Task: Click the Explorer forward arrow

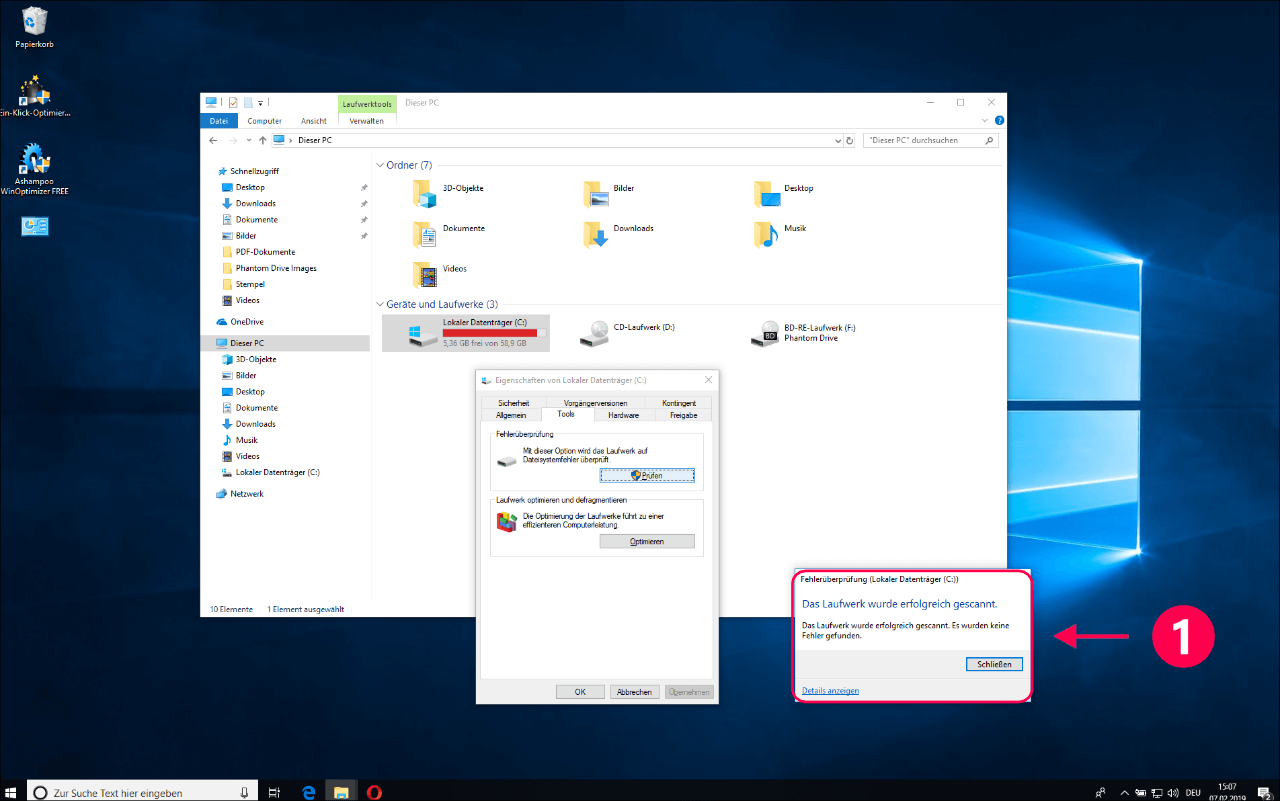Action: pos(232,140)
